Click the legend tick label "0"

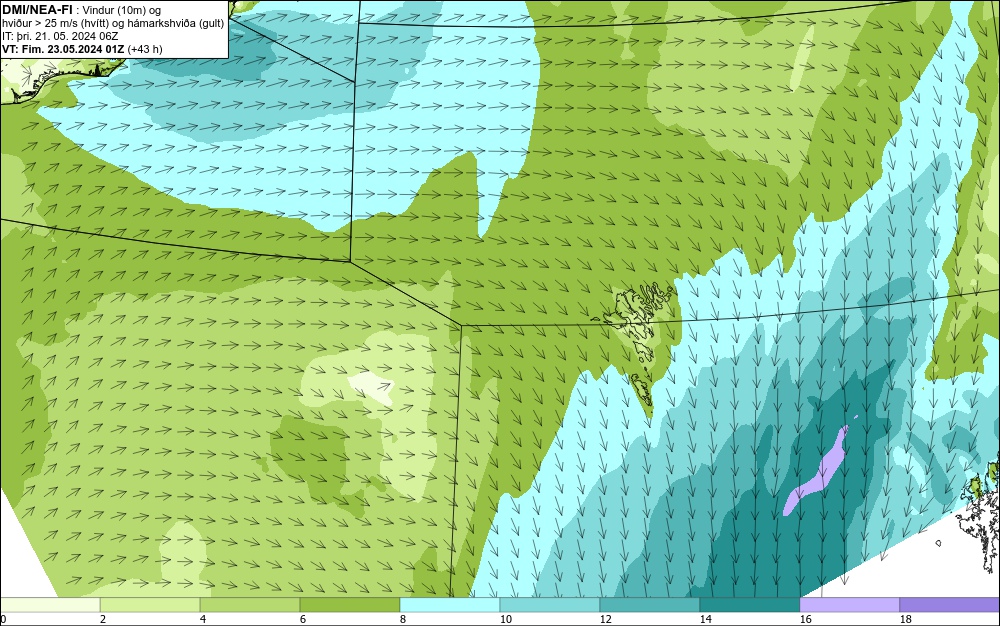point(3,619)
